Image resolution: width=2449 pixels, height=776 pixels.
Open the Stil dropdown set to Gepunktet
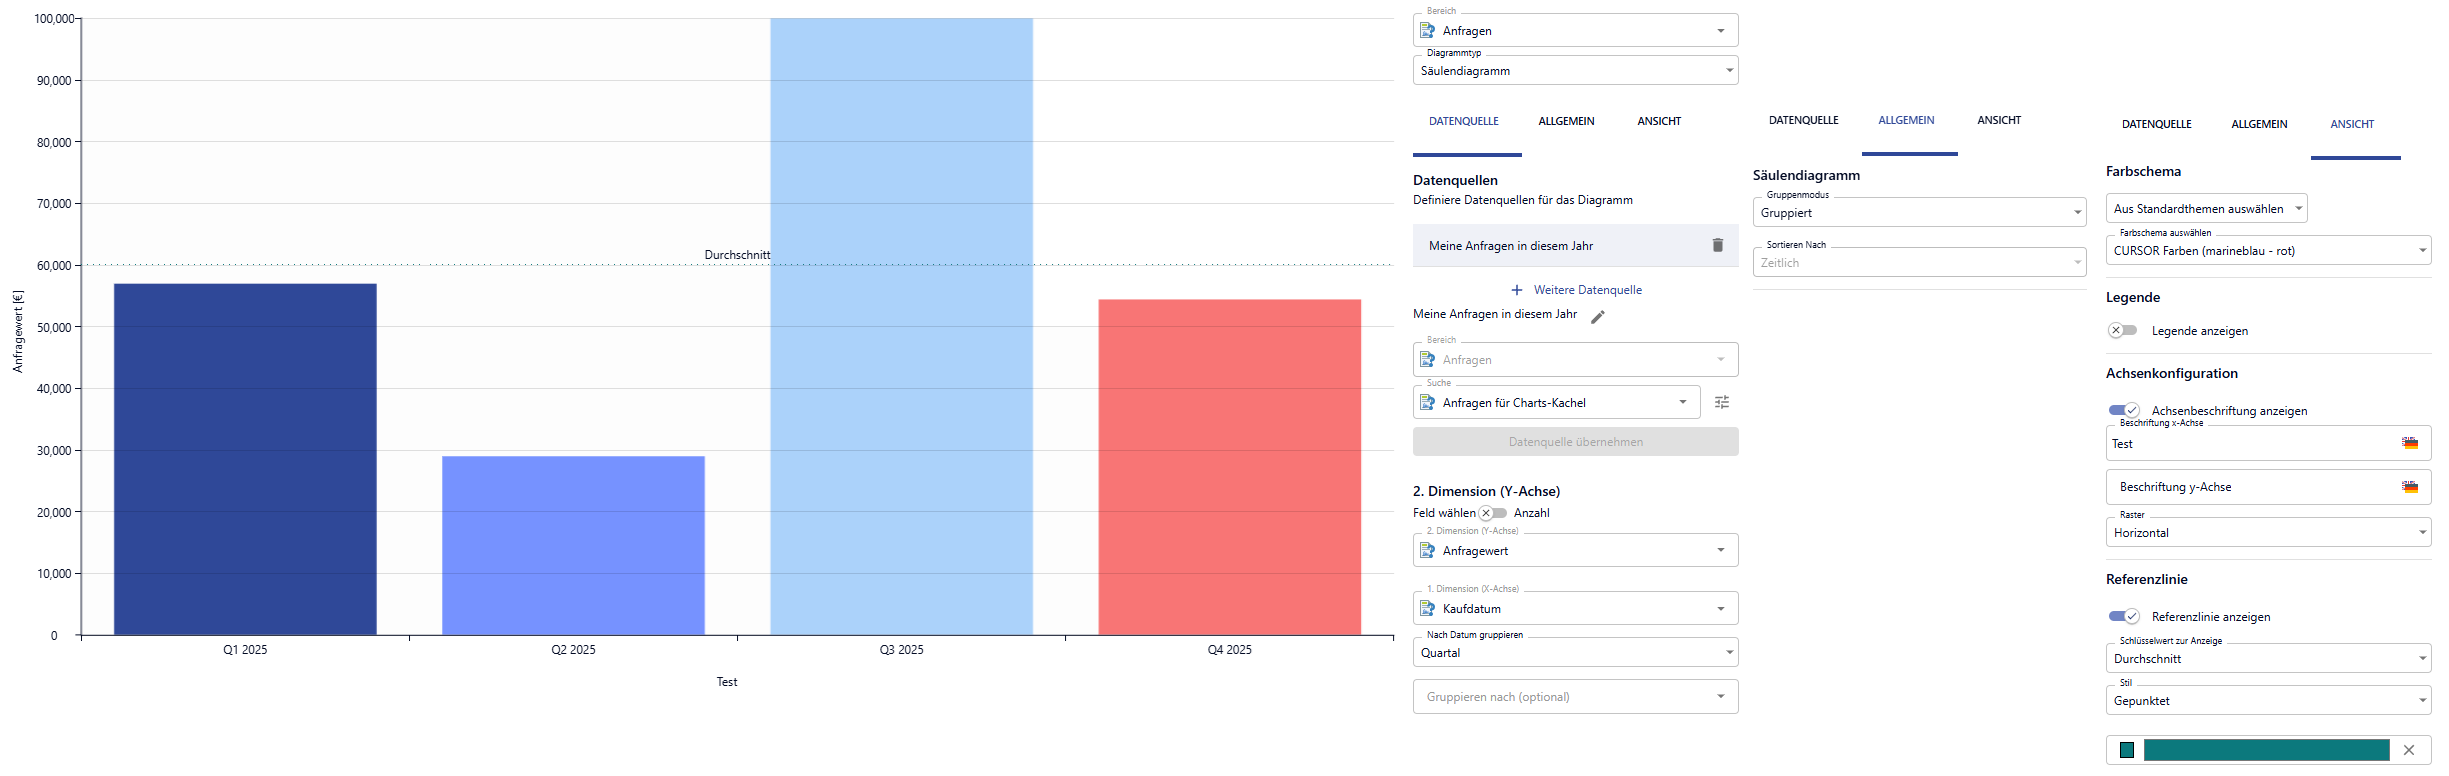coord(2268,700)
